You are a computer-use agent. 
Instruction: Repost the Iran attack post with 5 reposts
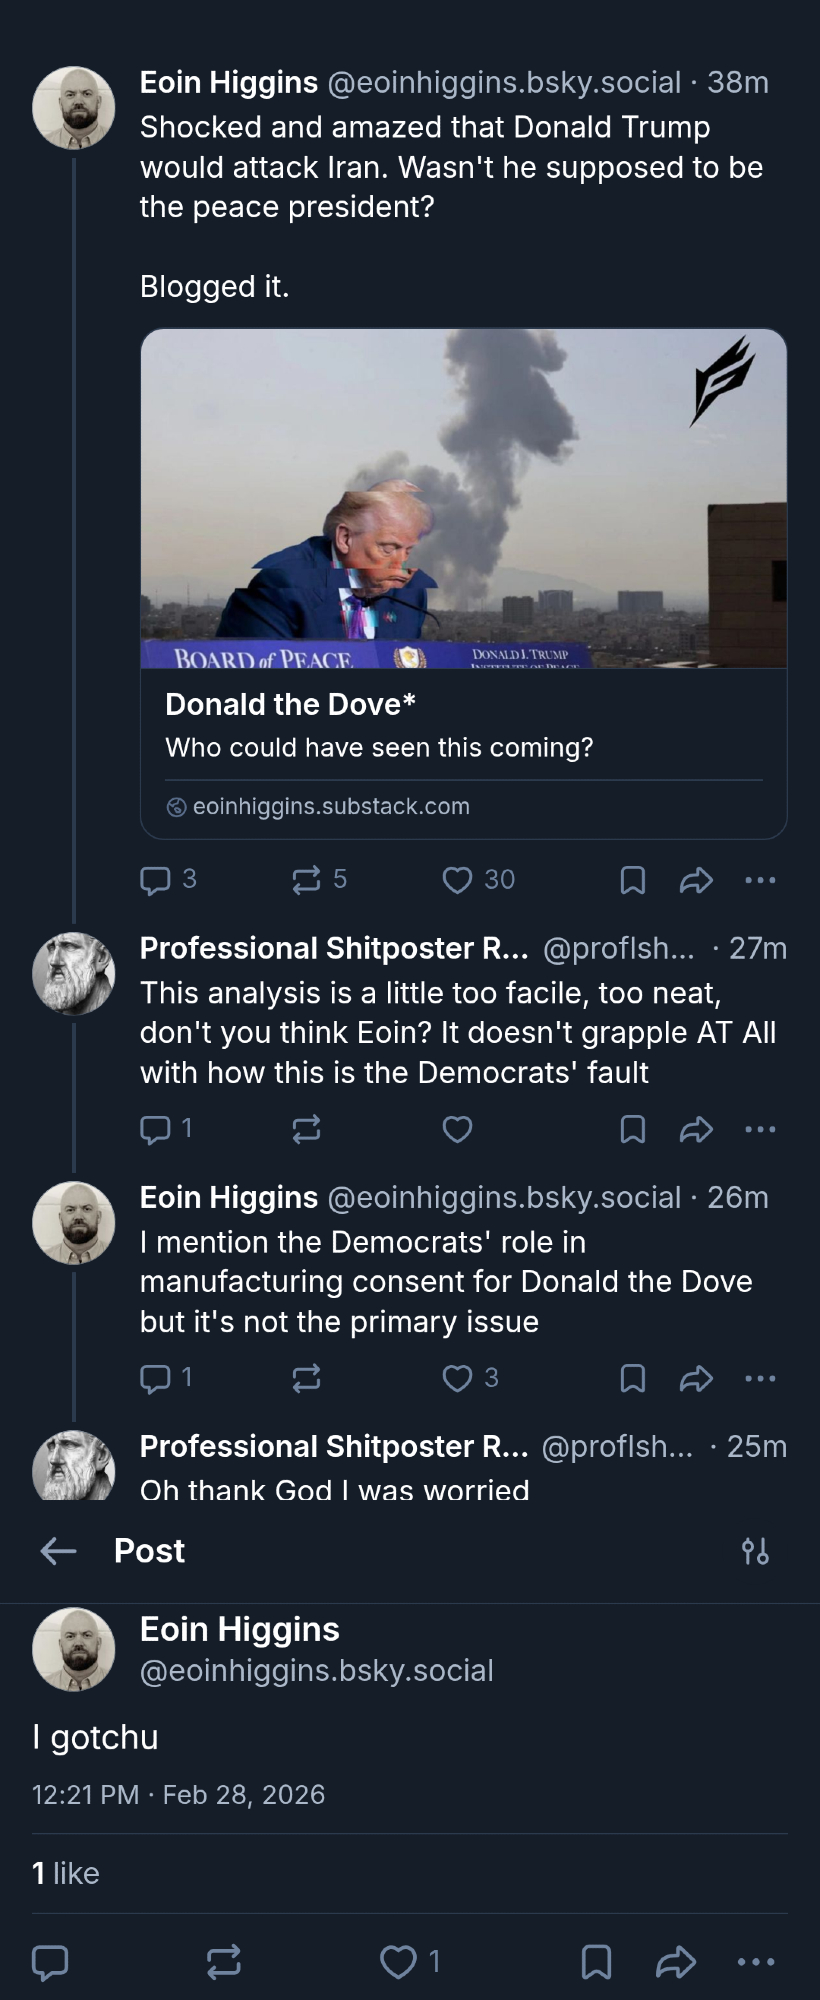pyautogui.click(x=306, y=880)
